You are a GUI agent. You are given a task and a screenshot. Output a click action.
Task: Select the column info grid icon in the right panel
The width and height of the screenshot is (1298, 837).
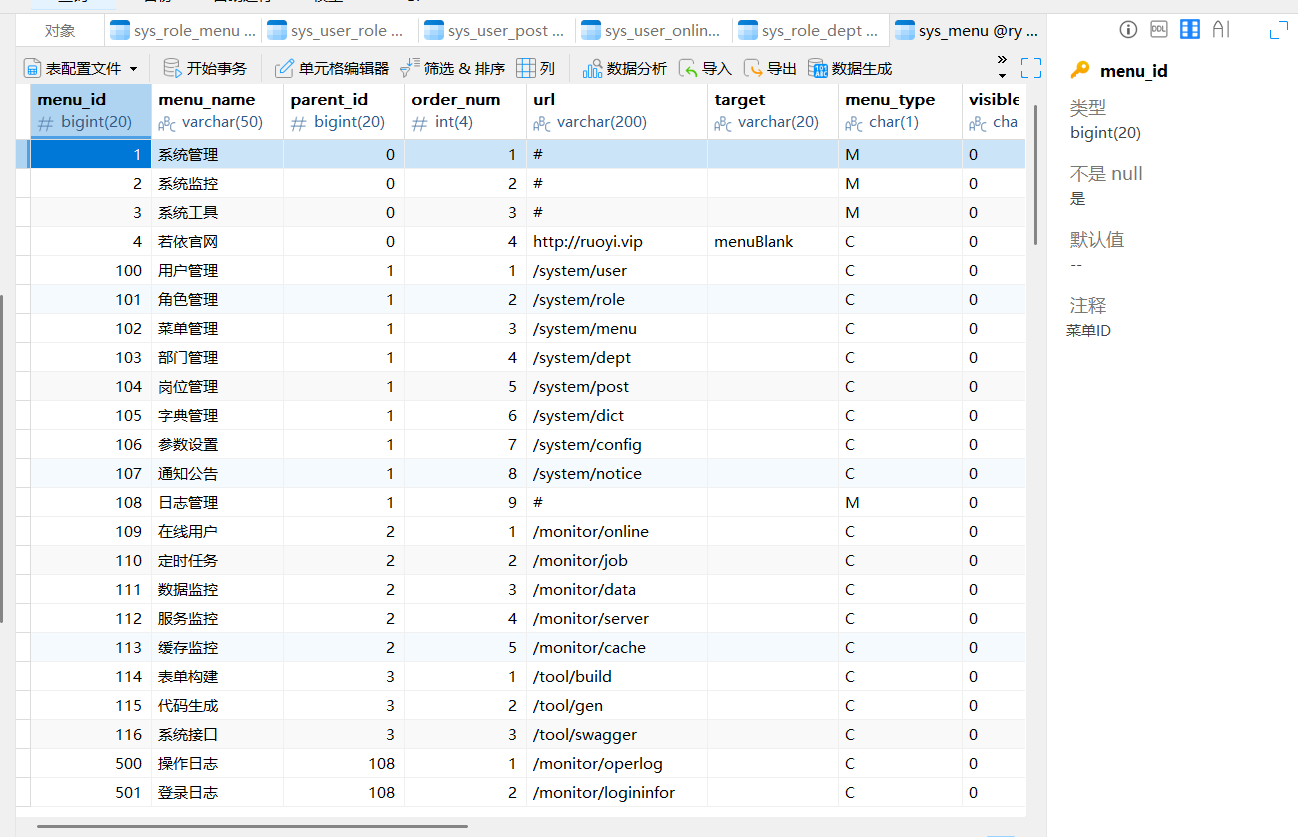pyautogui.click(x=1190, y=30)
